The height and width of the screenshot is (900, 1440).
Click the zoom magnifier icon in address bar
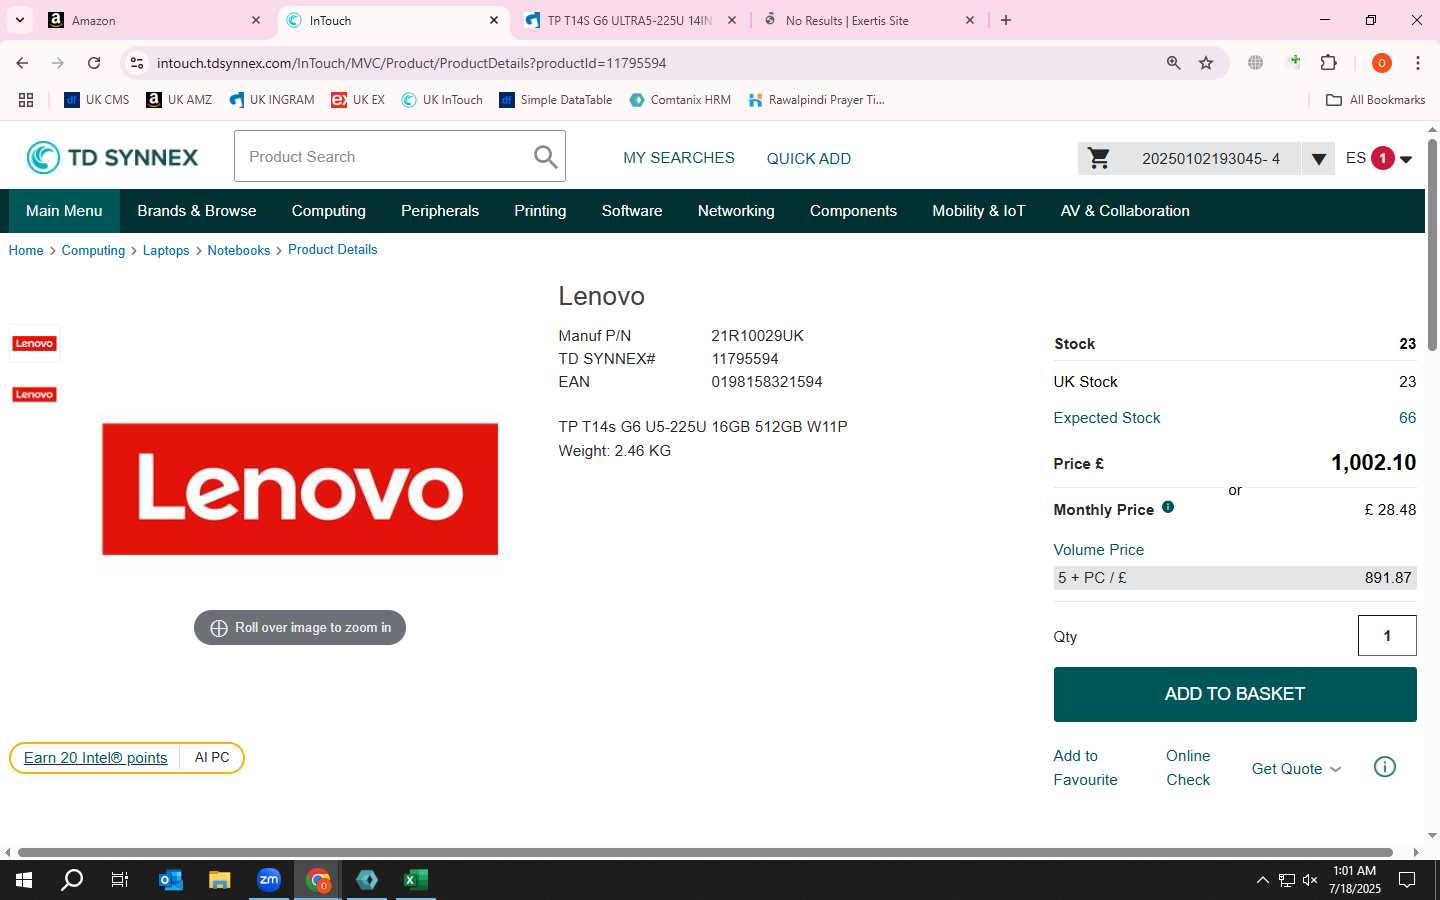(1173, 63)
